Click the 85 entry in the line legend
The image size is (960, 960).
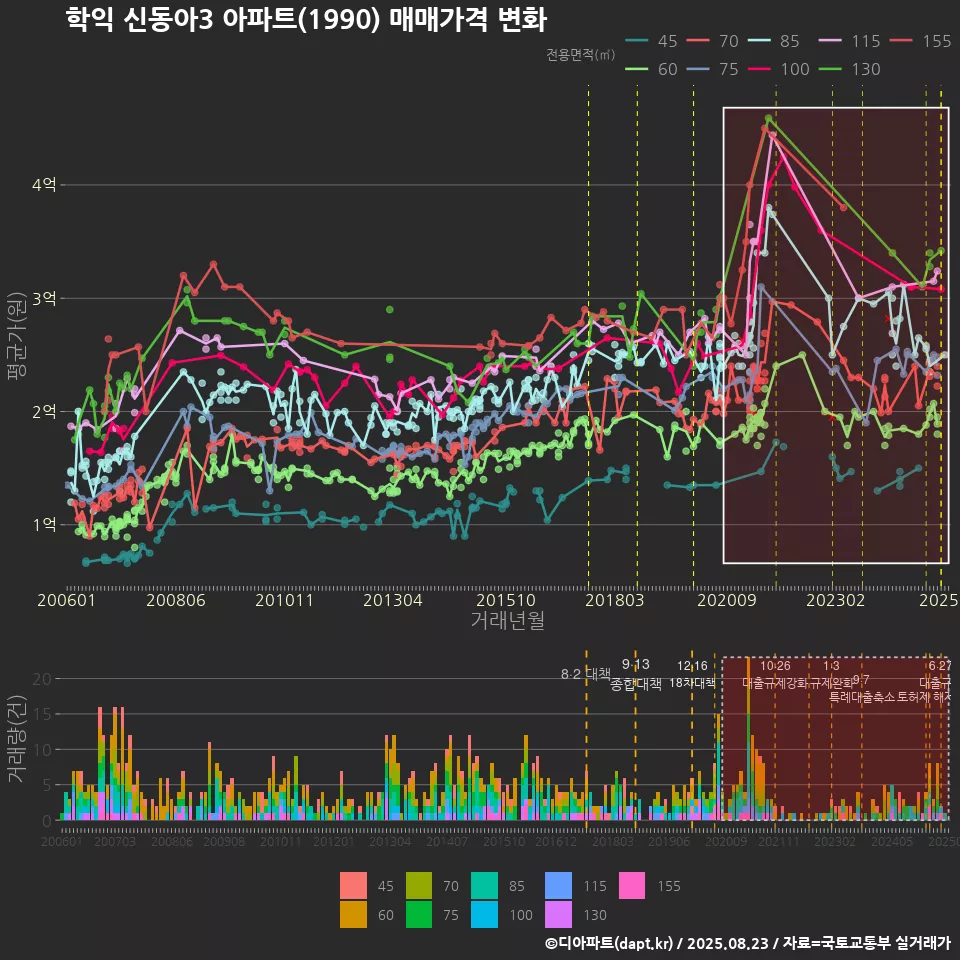(774, 41)
